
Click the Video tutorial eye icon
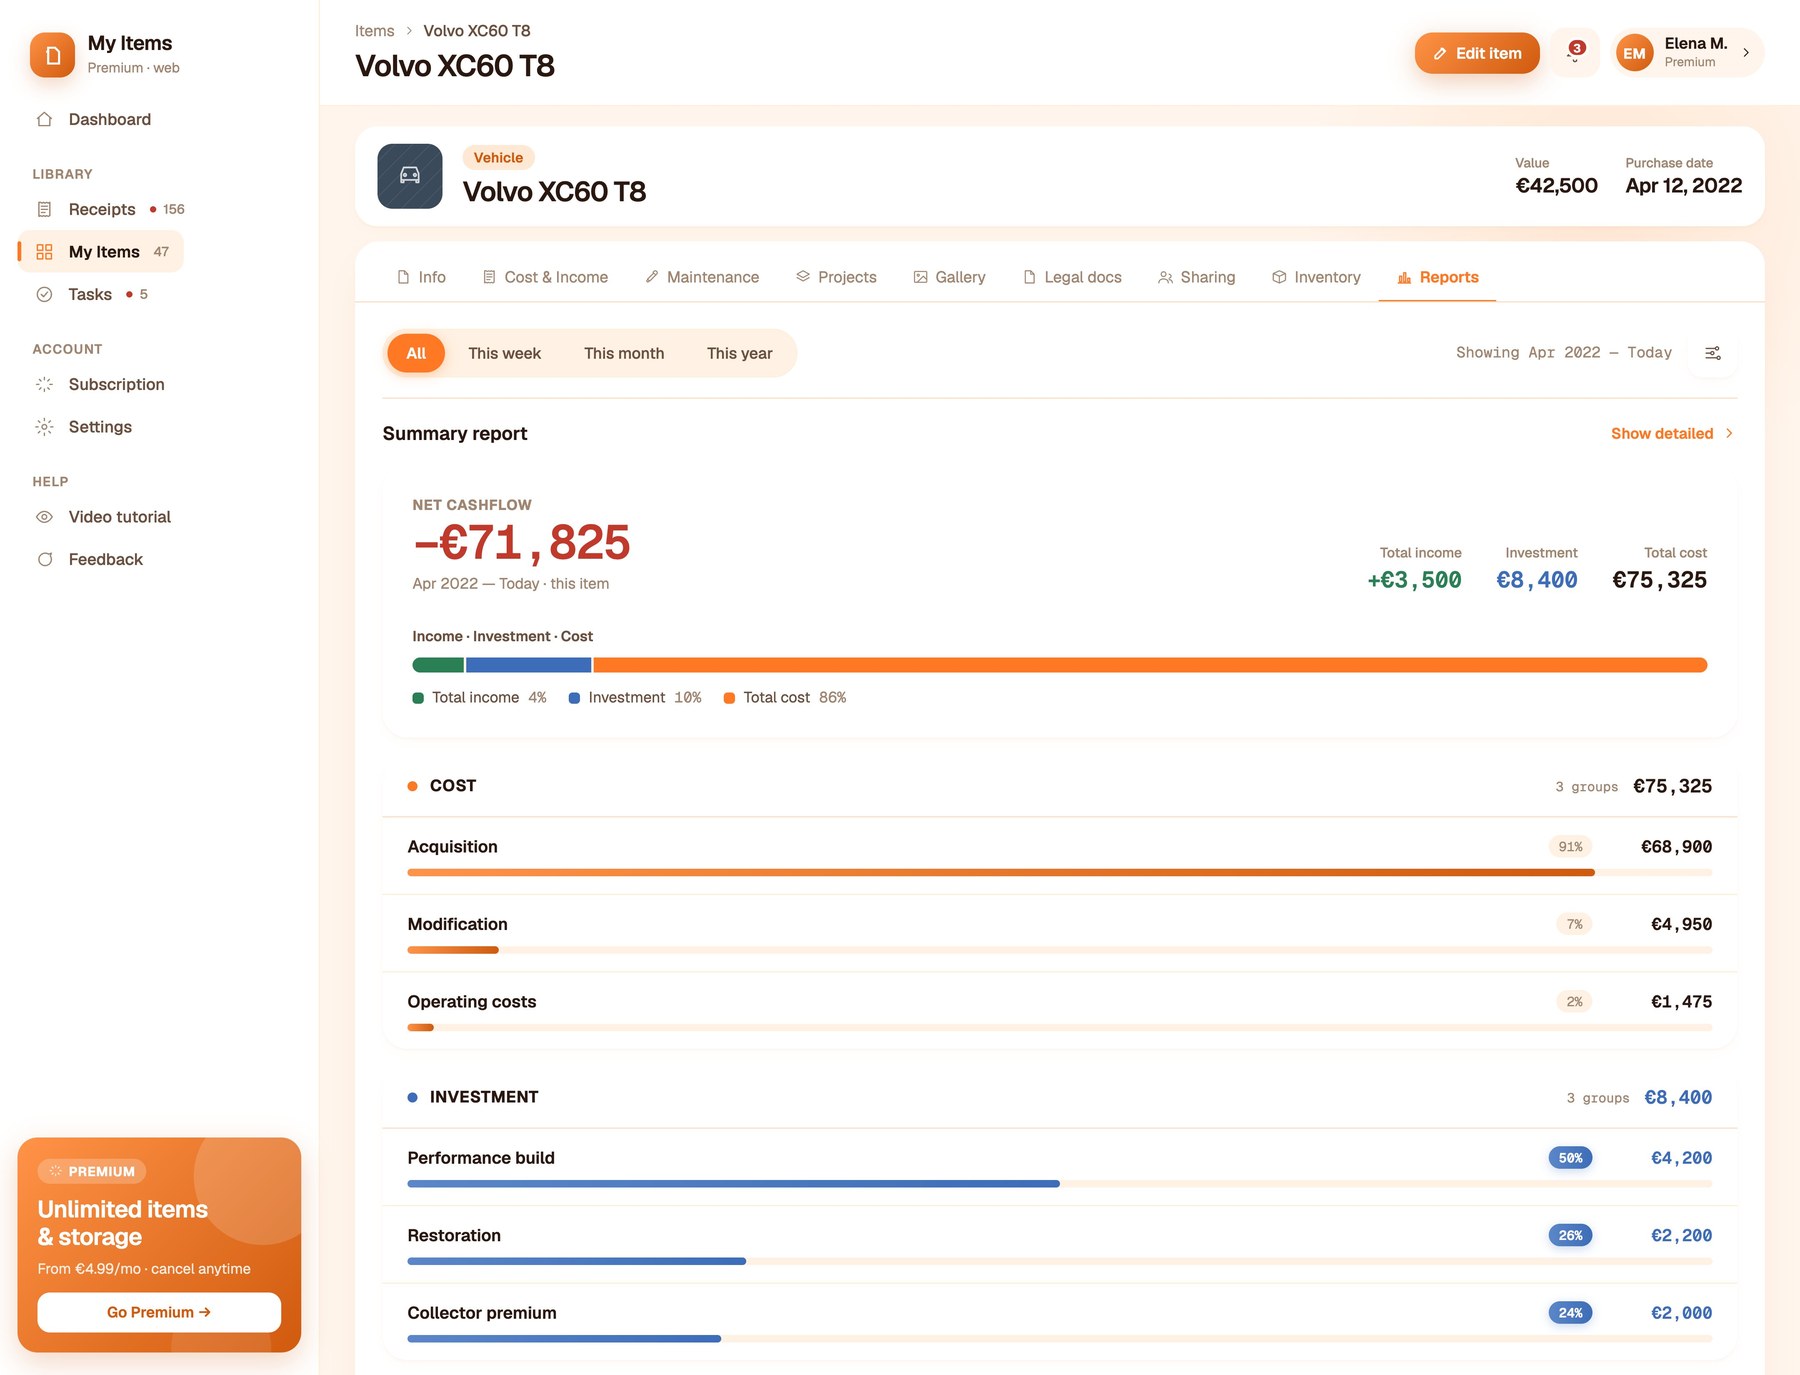point(44,517)
